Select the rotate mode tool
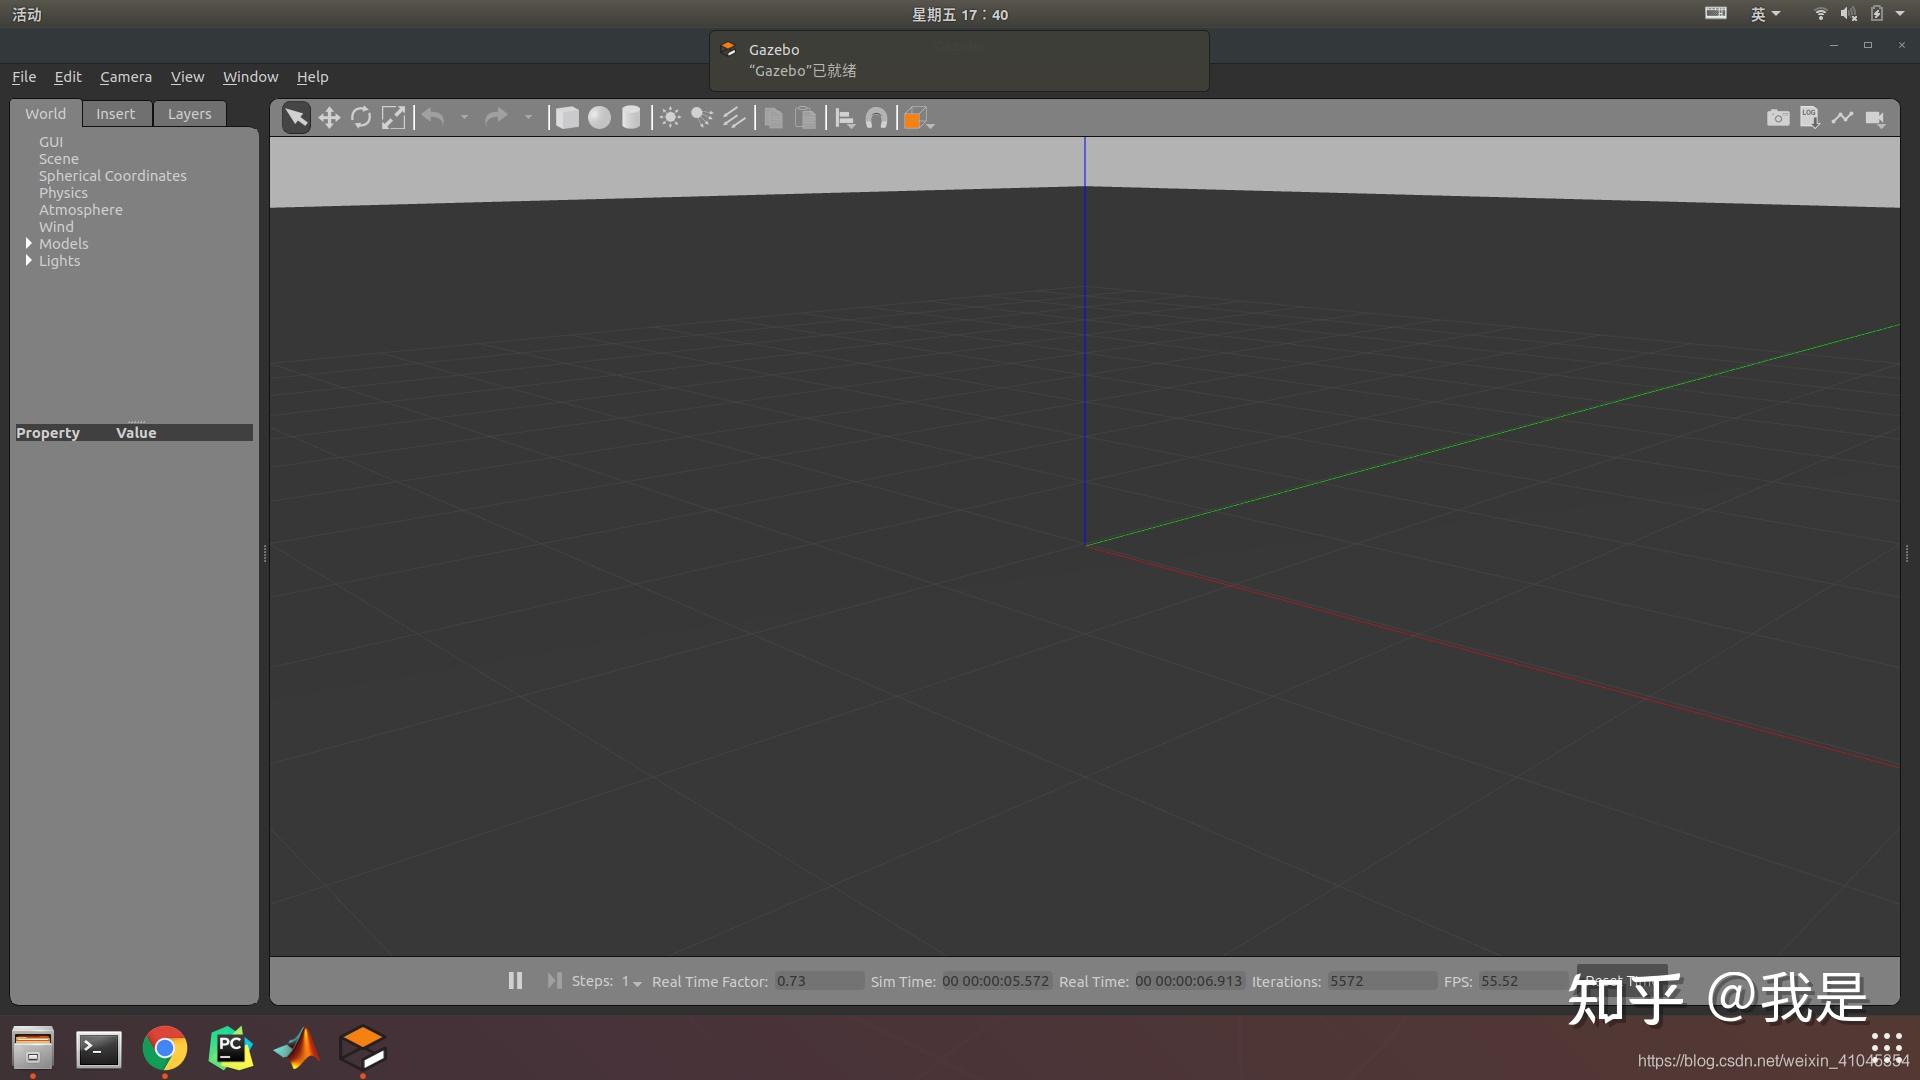 [361, 118]
